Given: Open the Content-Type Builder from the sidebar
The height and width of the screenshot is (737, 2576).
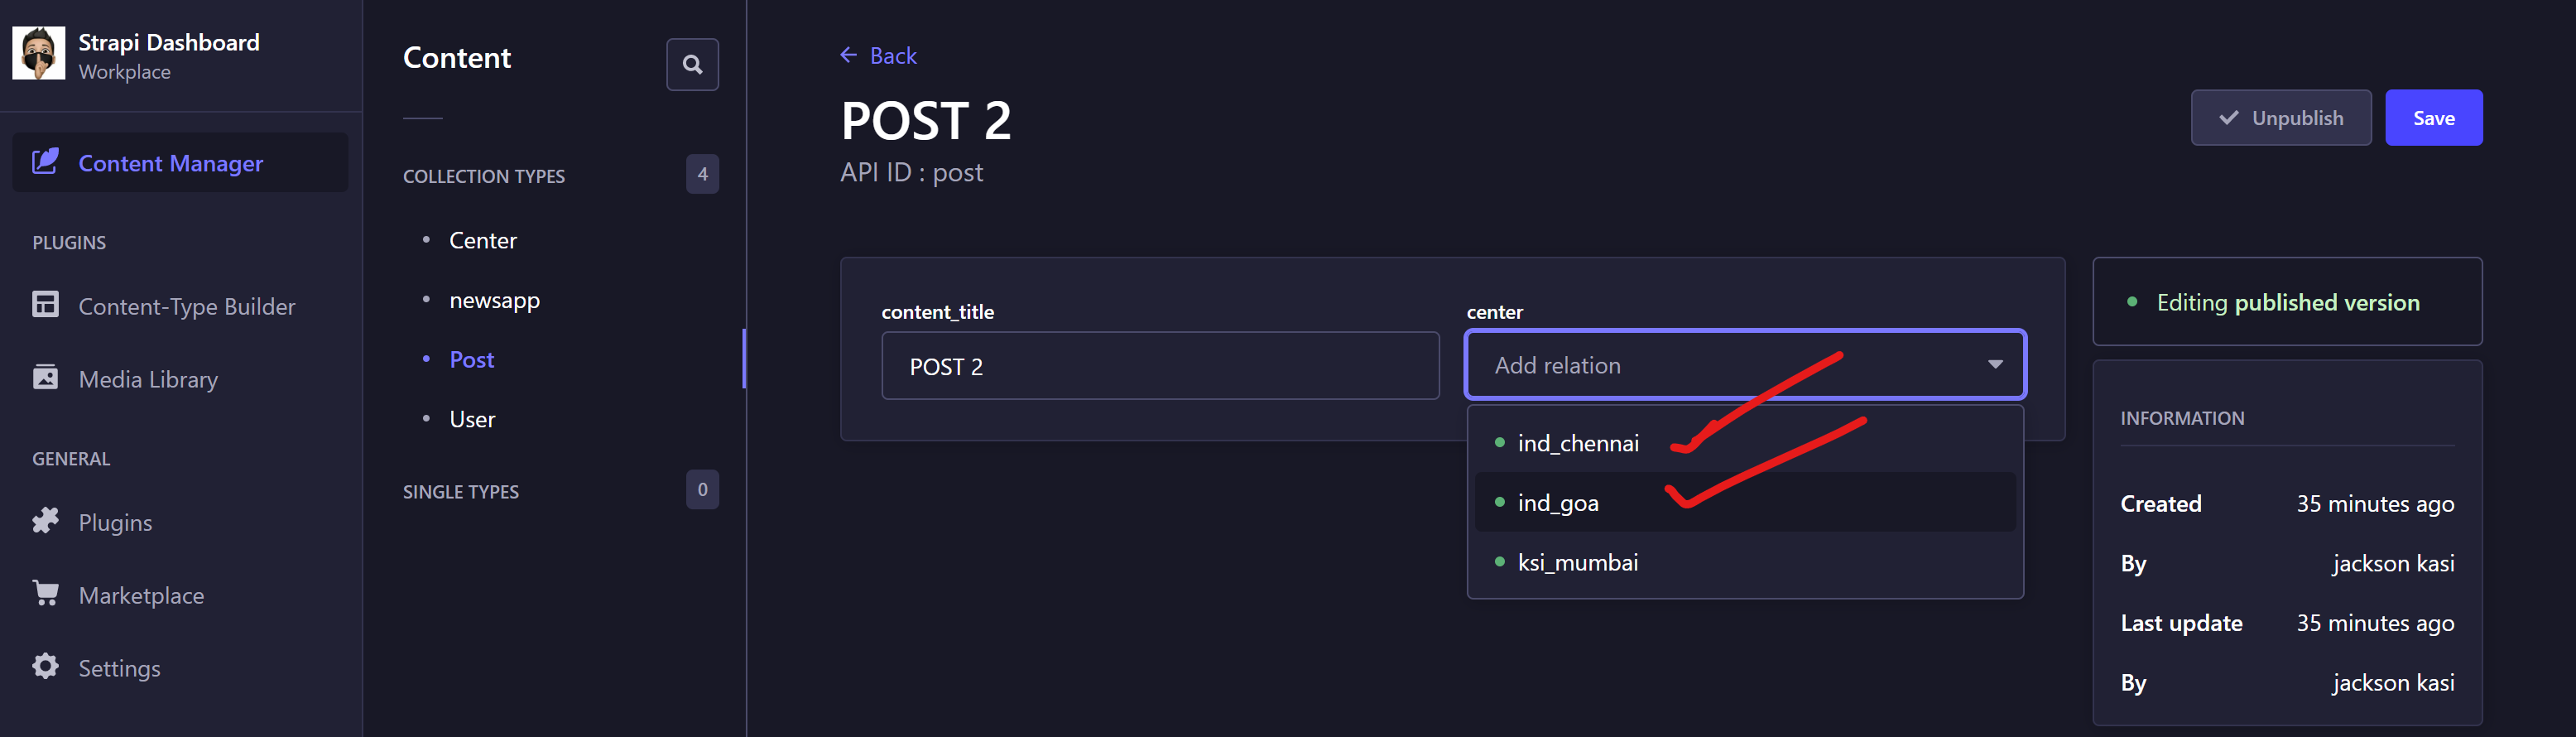Looking at the screenshot, I should (45, 305).
